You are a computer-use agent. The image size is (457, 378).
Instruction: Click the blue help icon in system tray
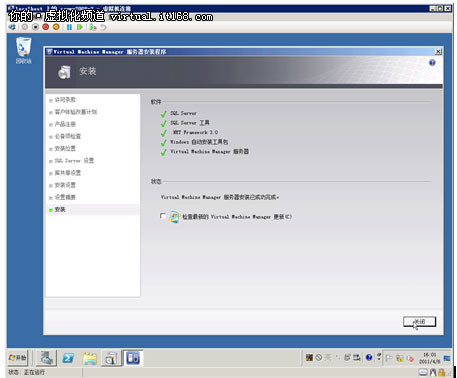coord(369,357)
